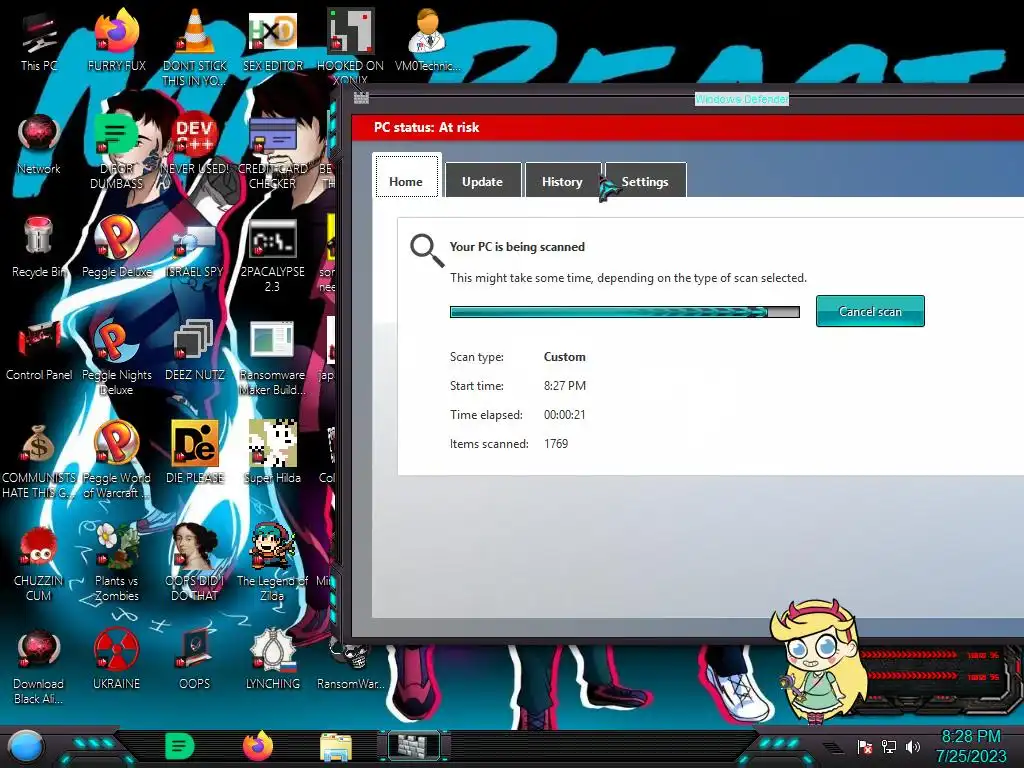Open Firefox from the taskbar
Image resolution: width=1024 pixels, height=768 pixels.
pos(258,746)
